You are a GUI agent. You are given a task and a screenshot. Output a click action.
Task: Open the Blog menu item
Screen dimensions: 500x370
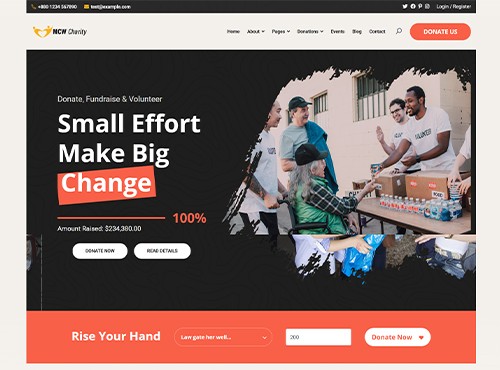[x=357, y=31]
